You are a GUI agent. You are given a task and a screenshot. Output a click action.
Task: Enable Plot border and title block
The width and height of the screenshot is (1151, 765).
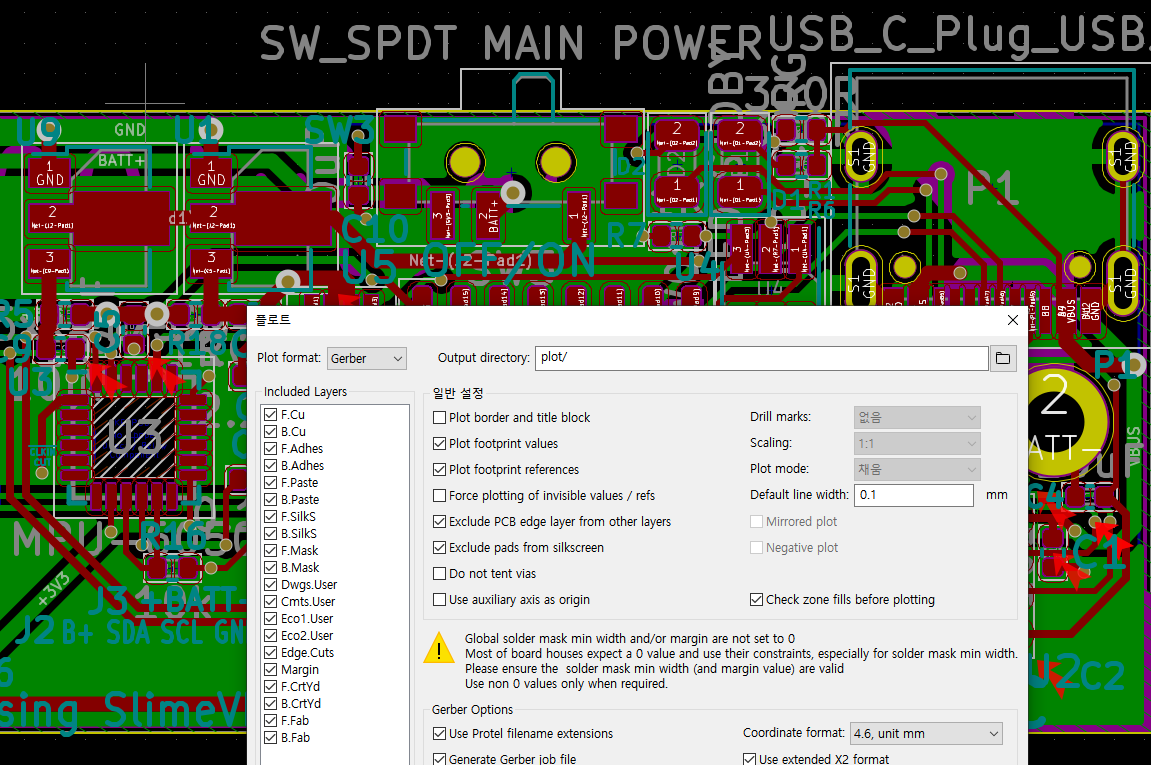(x=440, y=418)
